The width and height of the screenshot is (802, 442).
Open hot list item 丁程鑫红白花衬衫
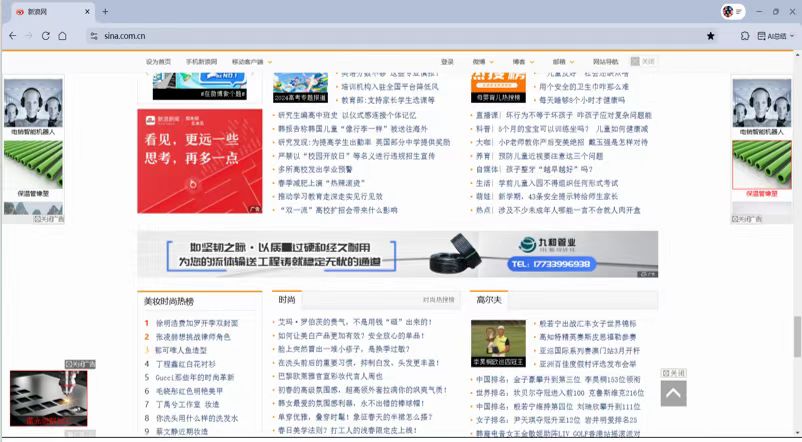(186, 364)
